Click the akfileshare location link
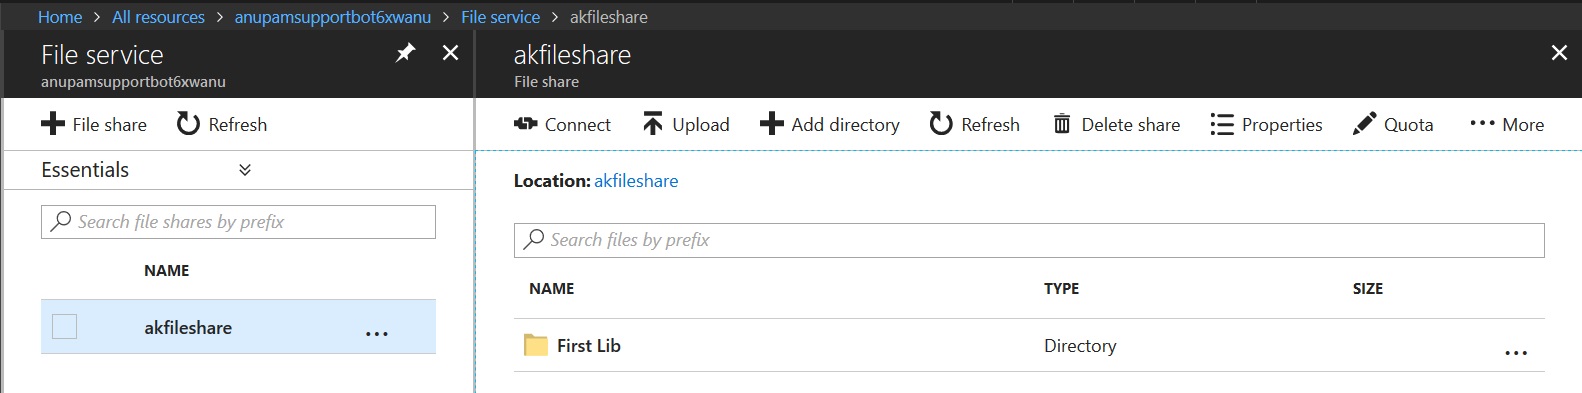Viewport: 1582px width, 393px height. (x=636, y=181)
